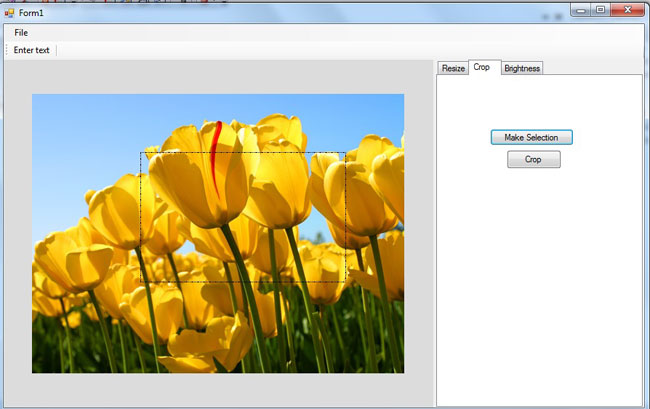Minimize the Form1 window
The height and width of the screenshot is (409, 650).
(x=581, y=10)
